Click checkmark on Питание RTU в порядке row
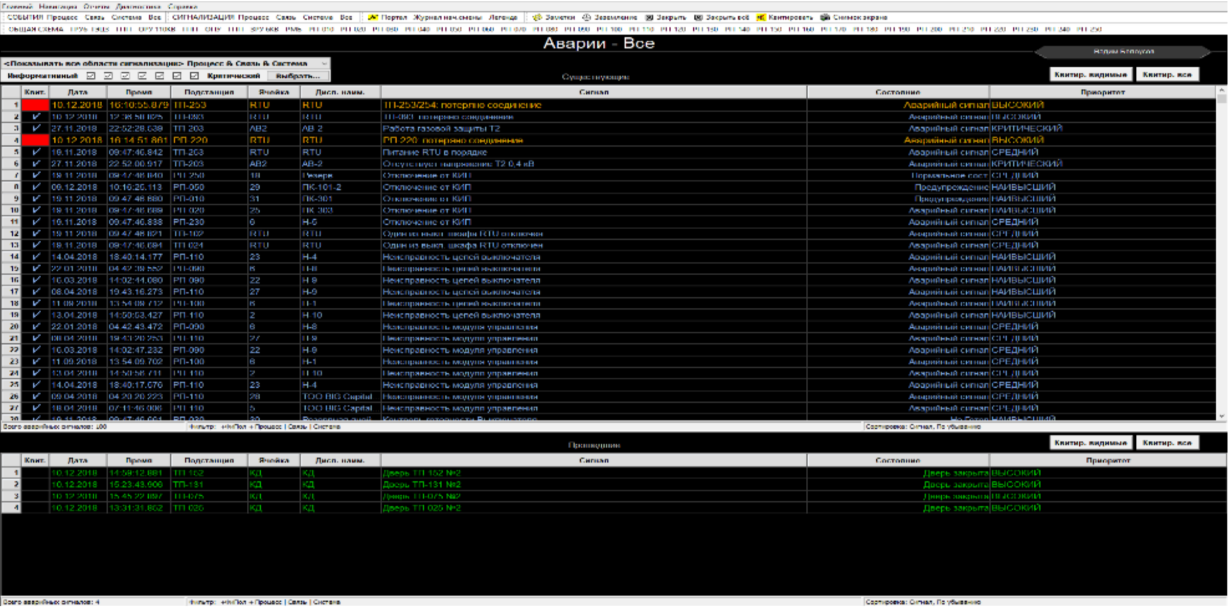The width and height of the screenshot is (1228, 607). pyautogui.click(x=35, y=152)
